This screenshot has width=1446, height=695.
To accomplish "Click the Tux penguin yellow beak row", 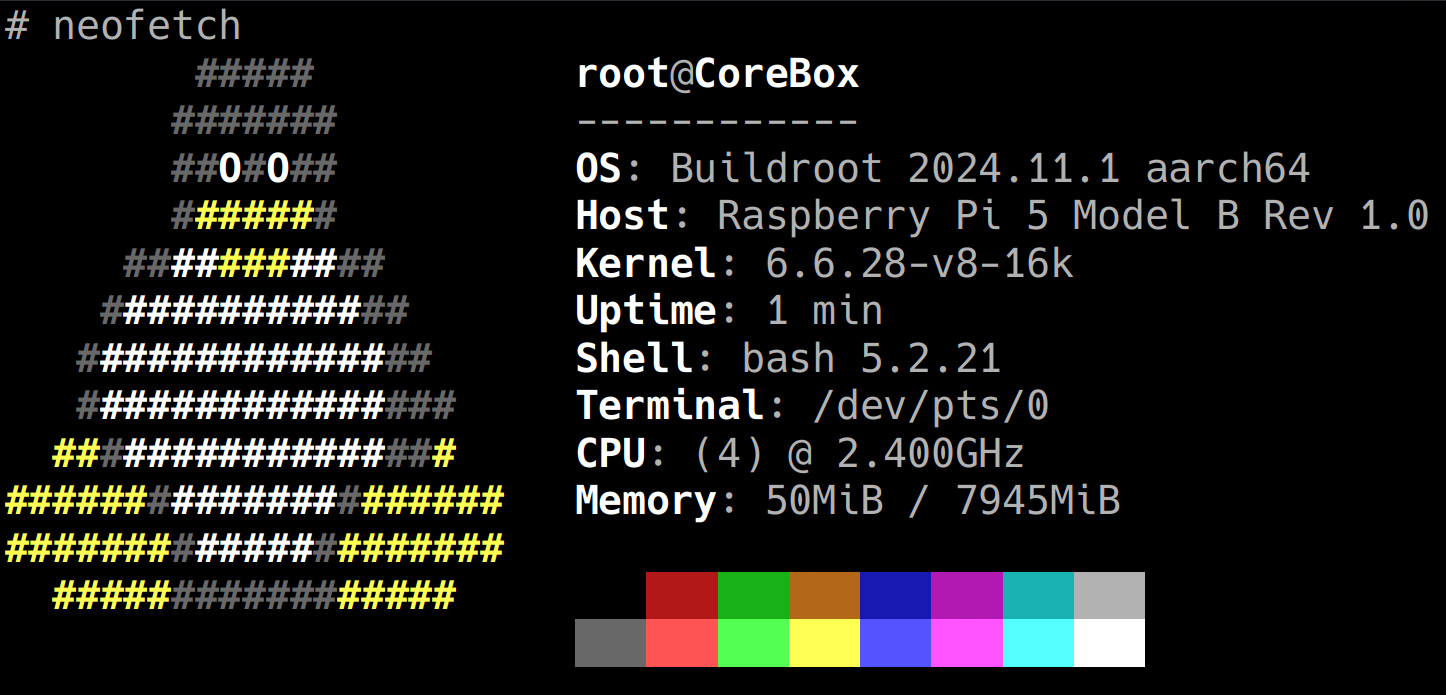I will [254, 216].
